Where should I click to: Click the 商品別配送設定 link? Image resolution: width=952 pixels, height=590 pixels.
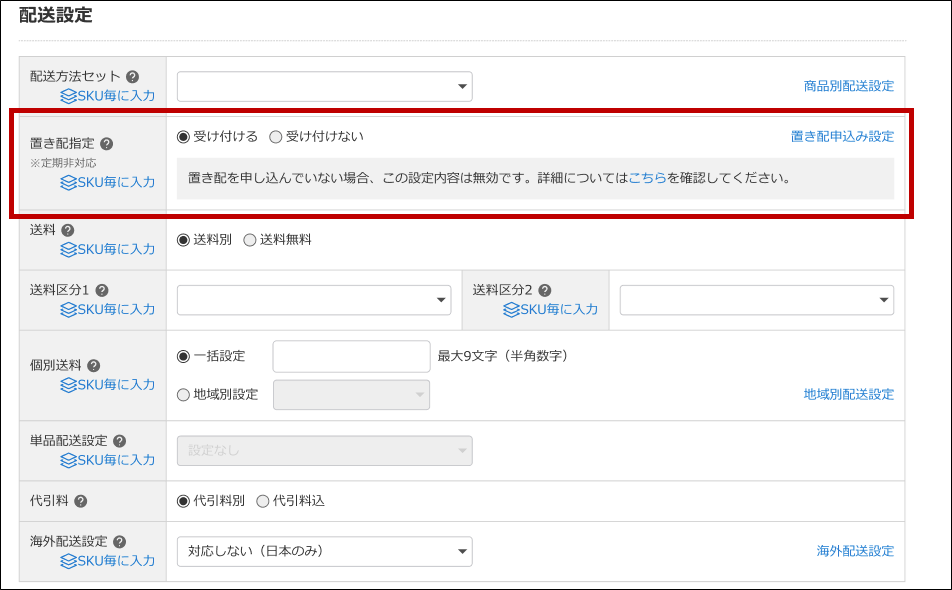(848, 87)
